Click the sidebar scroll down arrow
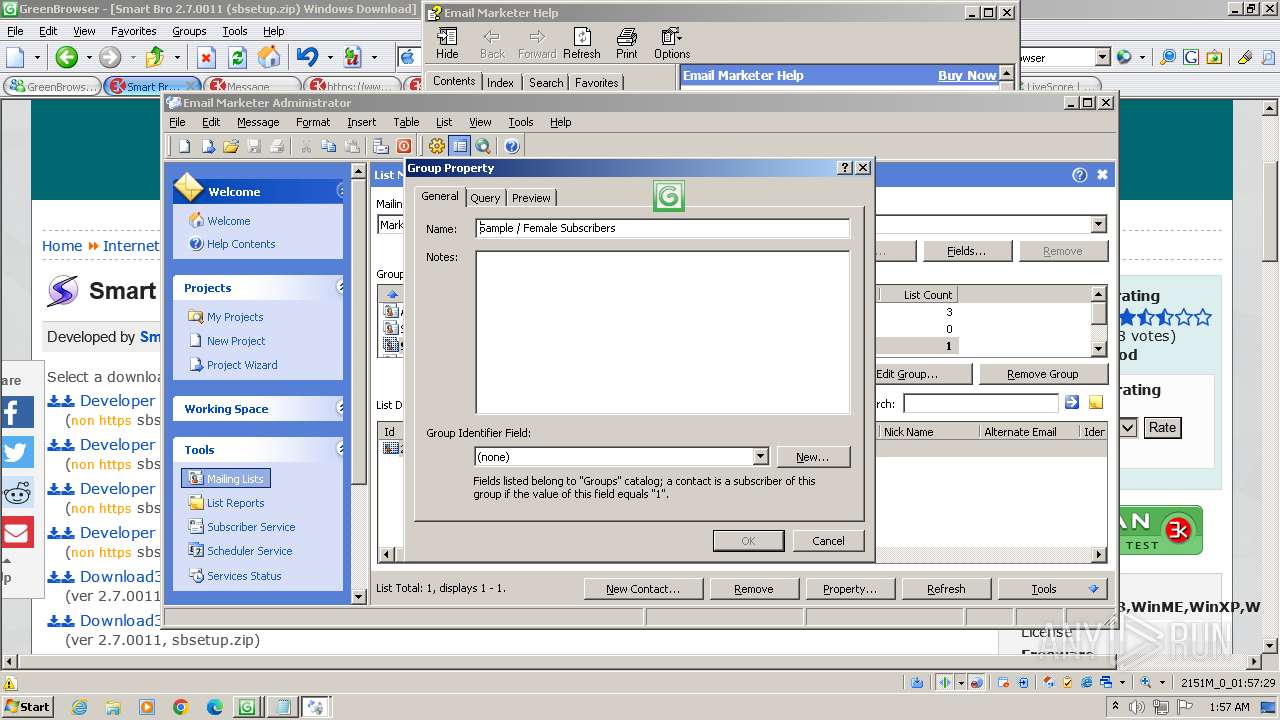 tap(359, 597)
